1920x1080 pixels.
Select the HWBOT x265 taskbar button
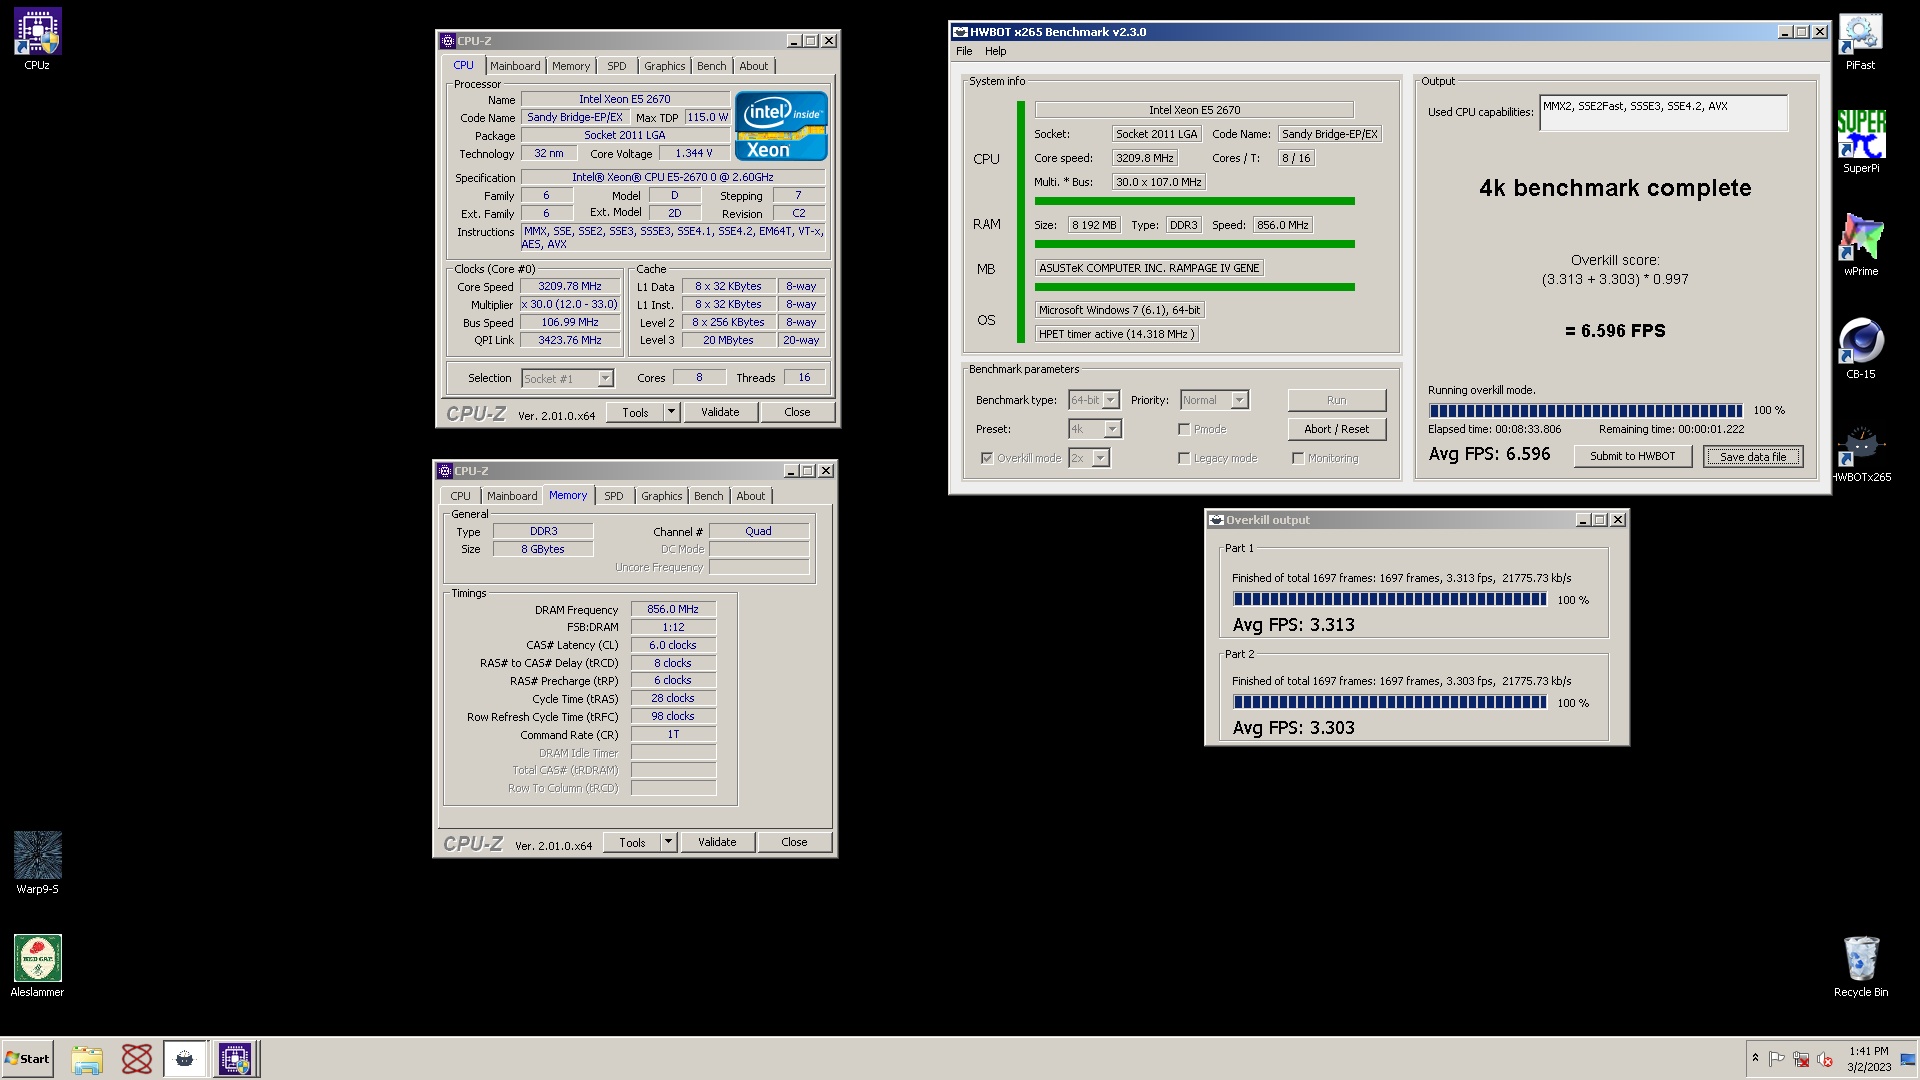pyautogui.click(x=185, y=1059)
